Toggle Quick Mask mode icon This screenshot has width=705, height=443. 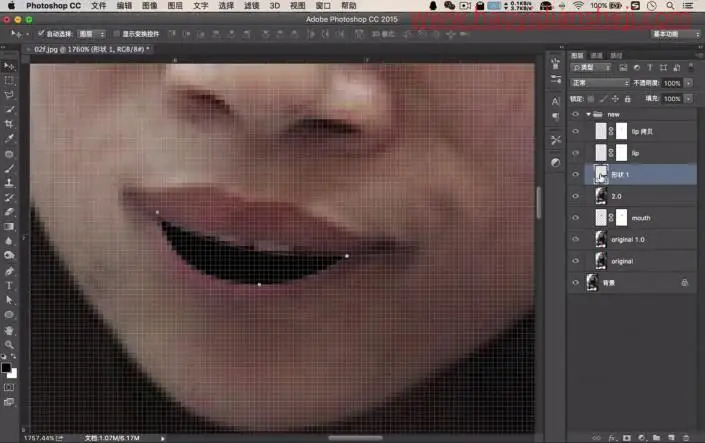9,387
